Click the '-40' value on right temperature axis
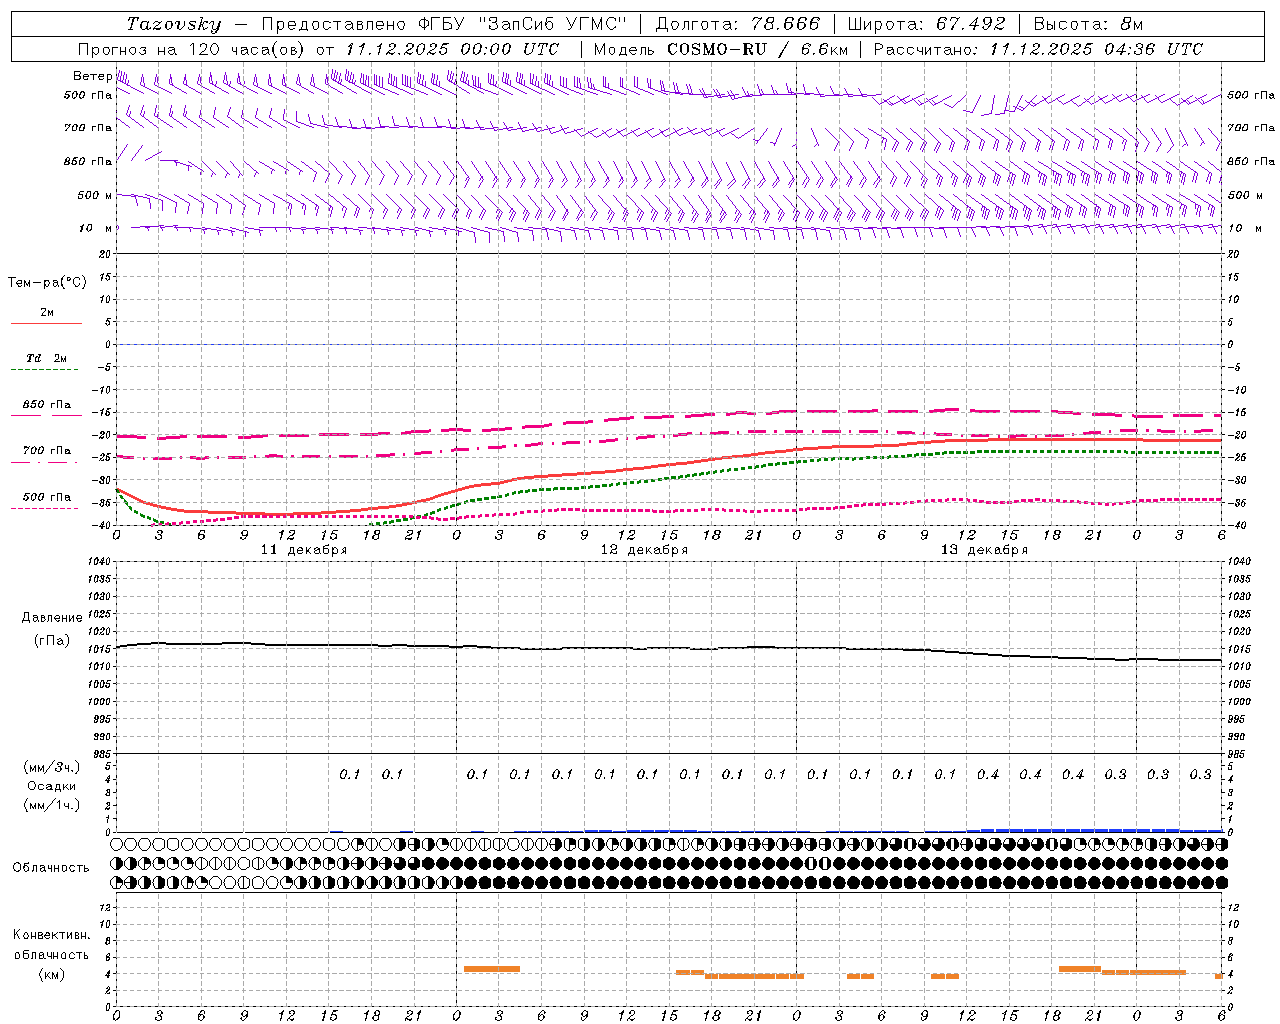 [1237, 526]
